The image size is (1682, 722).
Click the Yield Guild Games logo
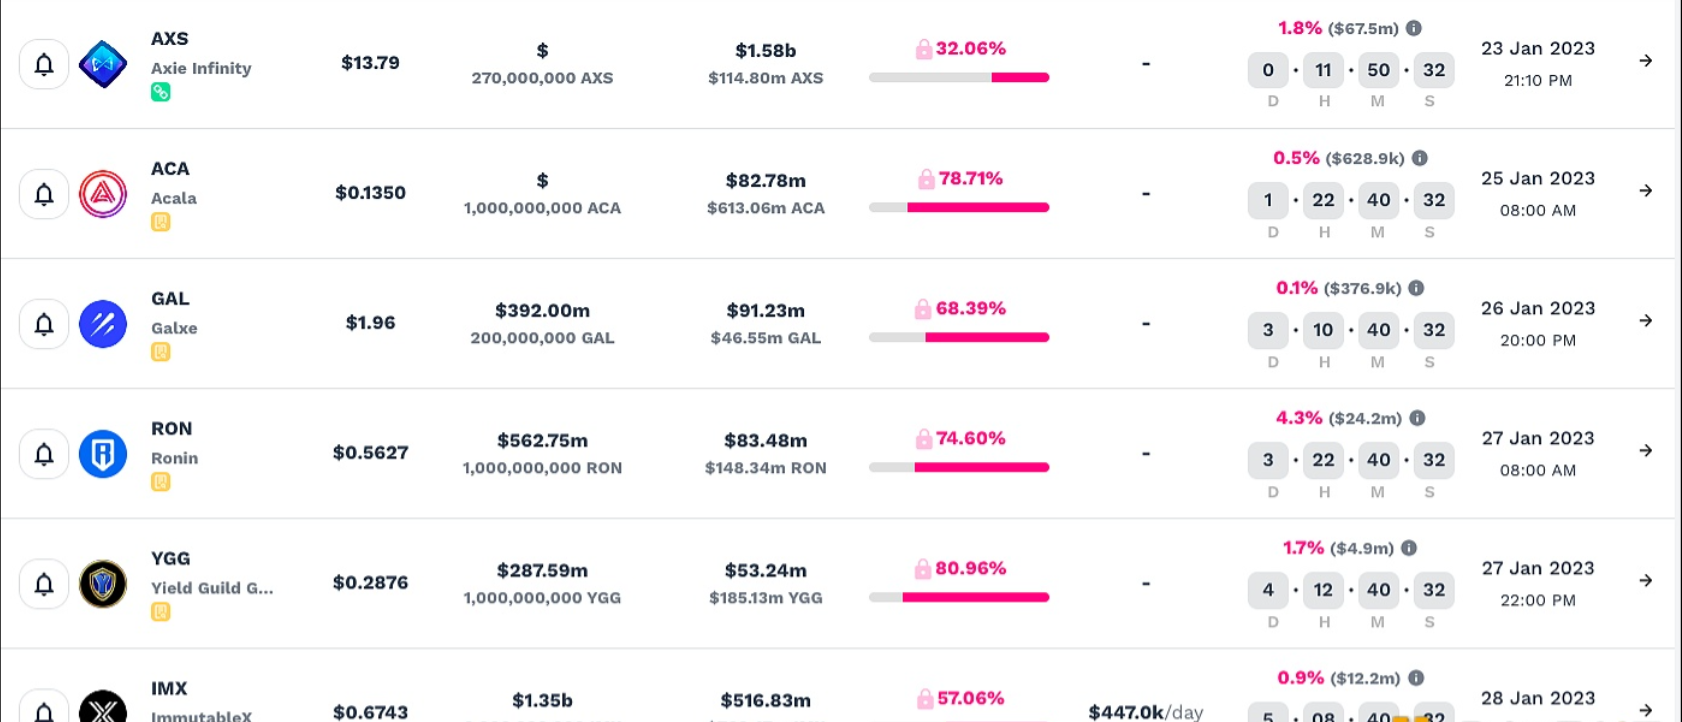tap(103, 584)
